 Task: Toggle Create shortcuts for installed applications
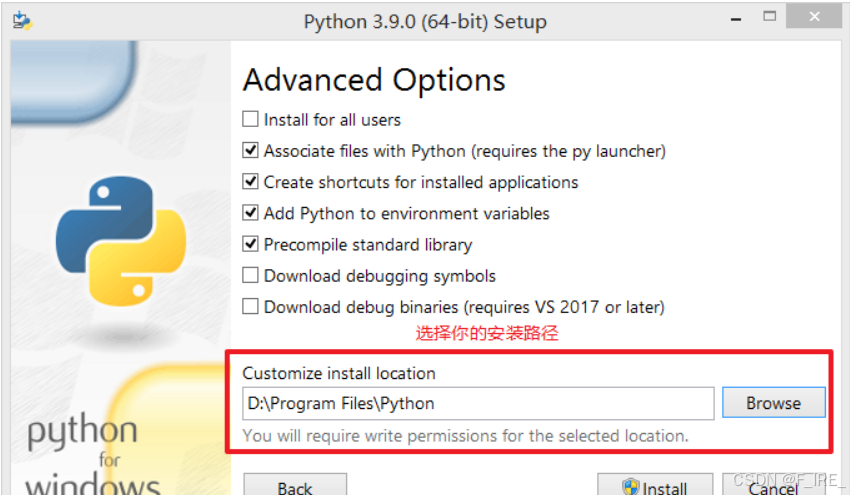click(250, 182)
